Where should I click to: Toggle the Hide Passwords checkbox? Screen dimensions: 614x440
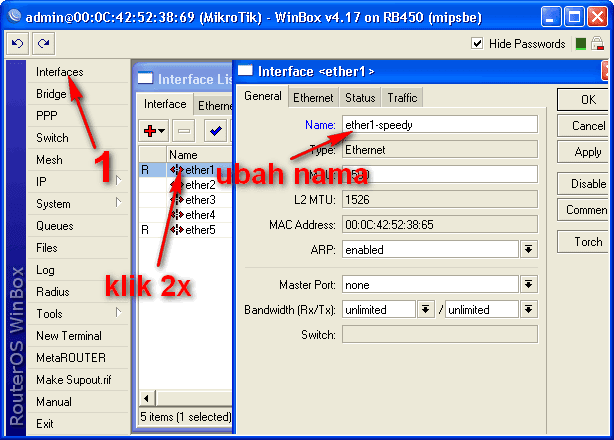pos(477,43)
